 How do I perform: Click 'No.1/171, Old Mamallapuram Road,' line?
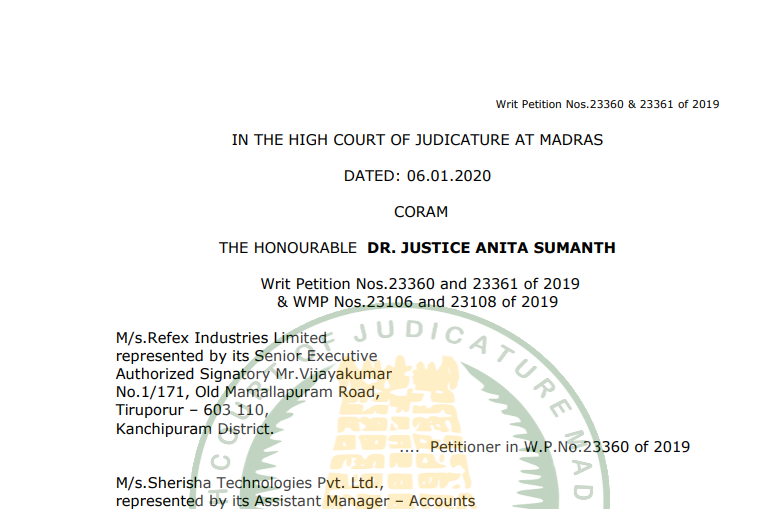click(248, 392)
